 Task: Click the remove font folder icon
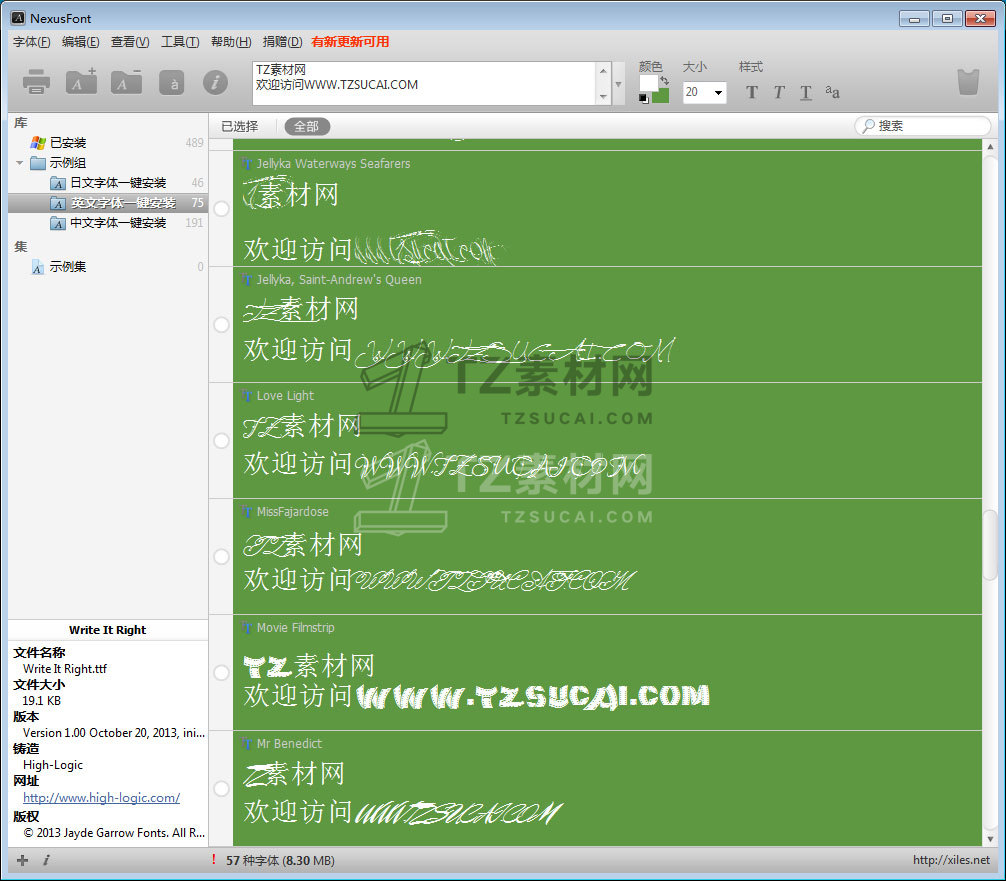pyautogui.click(x=126, y=81)
